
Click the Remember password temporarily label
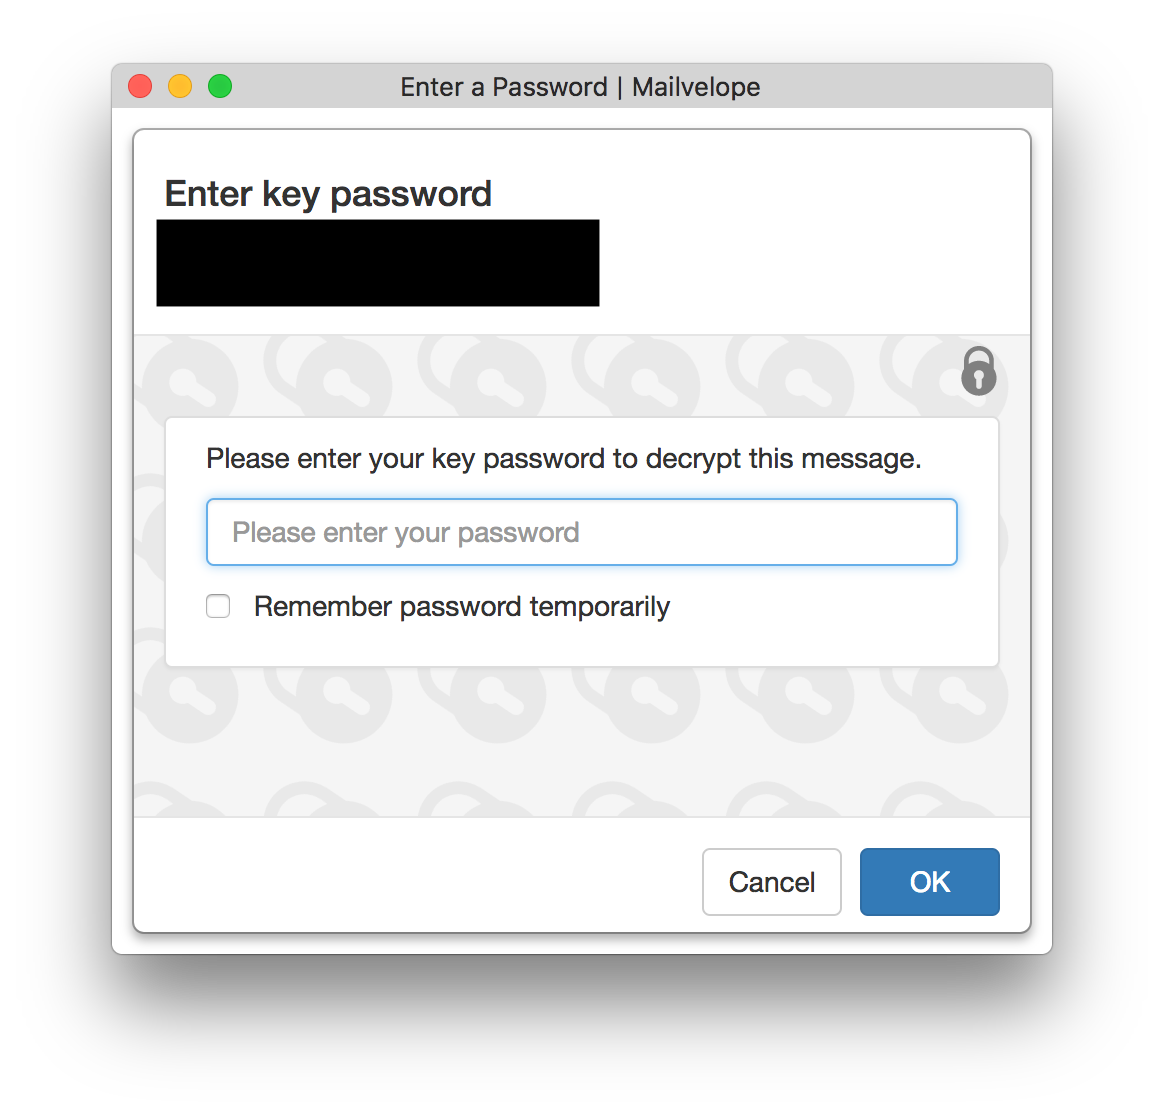coord(462,606)
